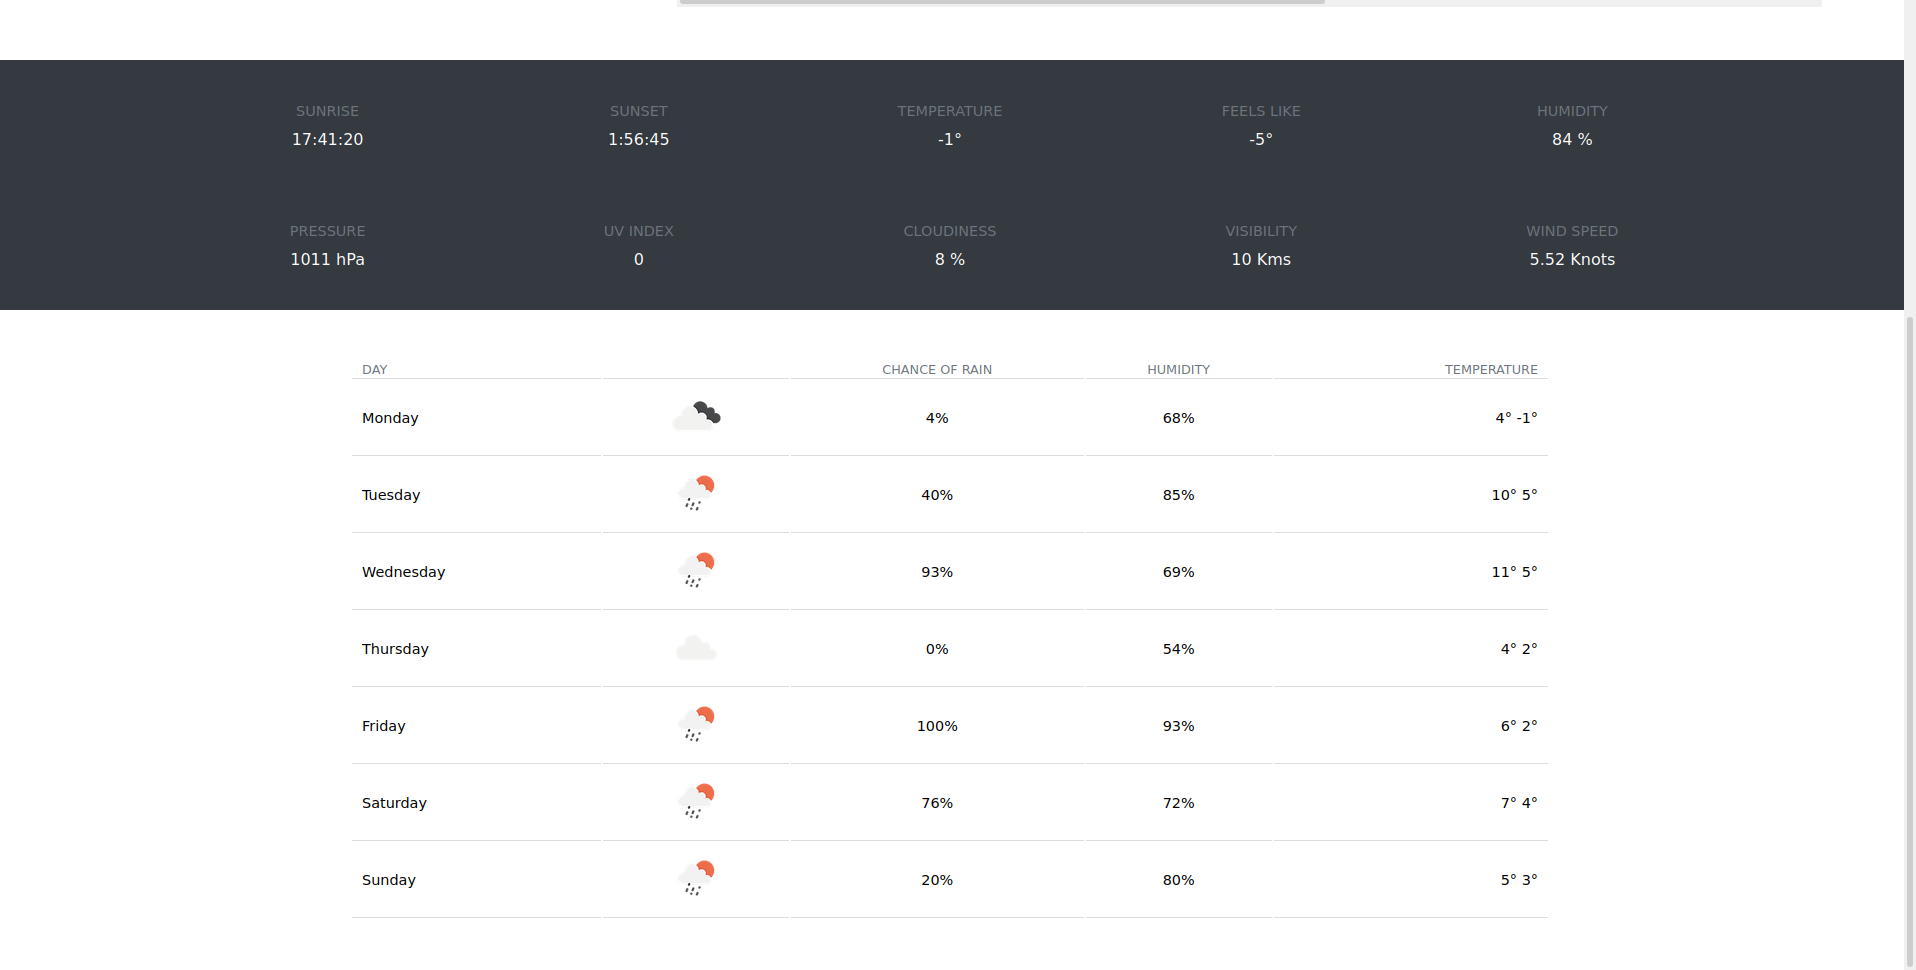Viewport: 1916px width, 970px height.
Task: Click Sunday's rain weather icon
Action: [697, 878]
